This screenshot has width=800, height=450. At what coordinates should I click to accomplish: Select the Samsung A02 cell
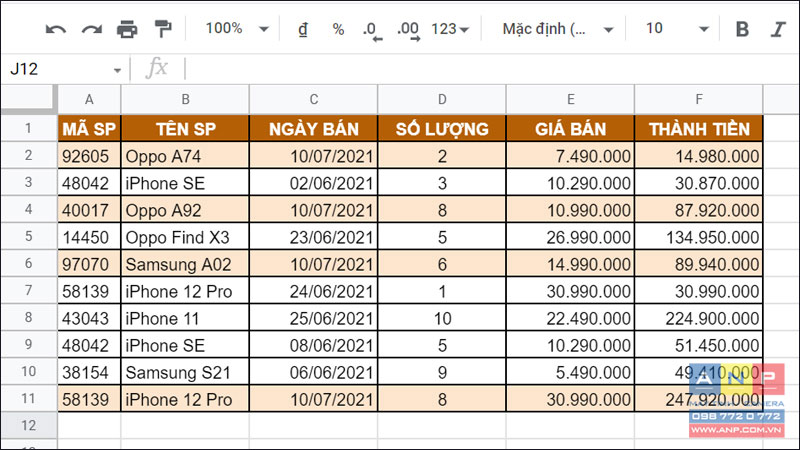[x=185, y=264]
